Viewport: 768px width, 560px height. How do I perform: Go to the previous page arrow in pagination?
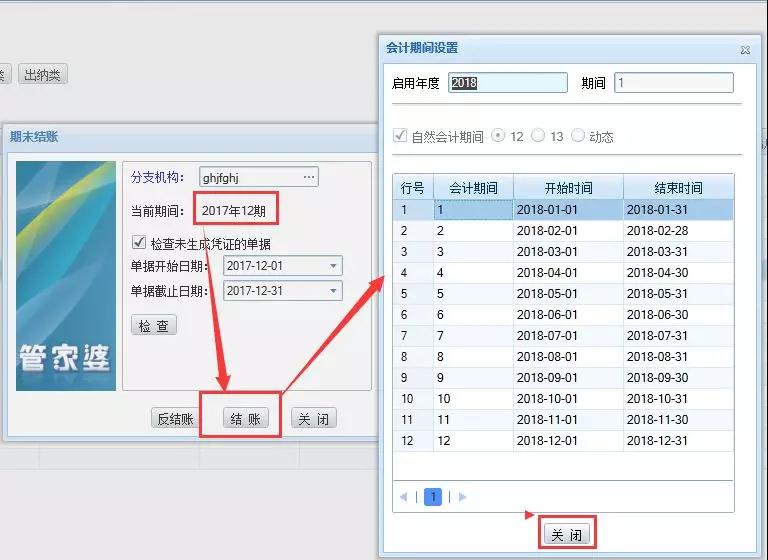point(404,497)
